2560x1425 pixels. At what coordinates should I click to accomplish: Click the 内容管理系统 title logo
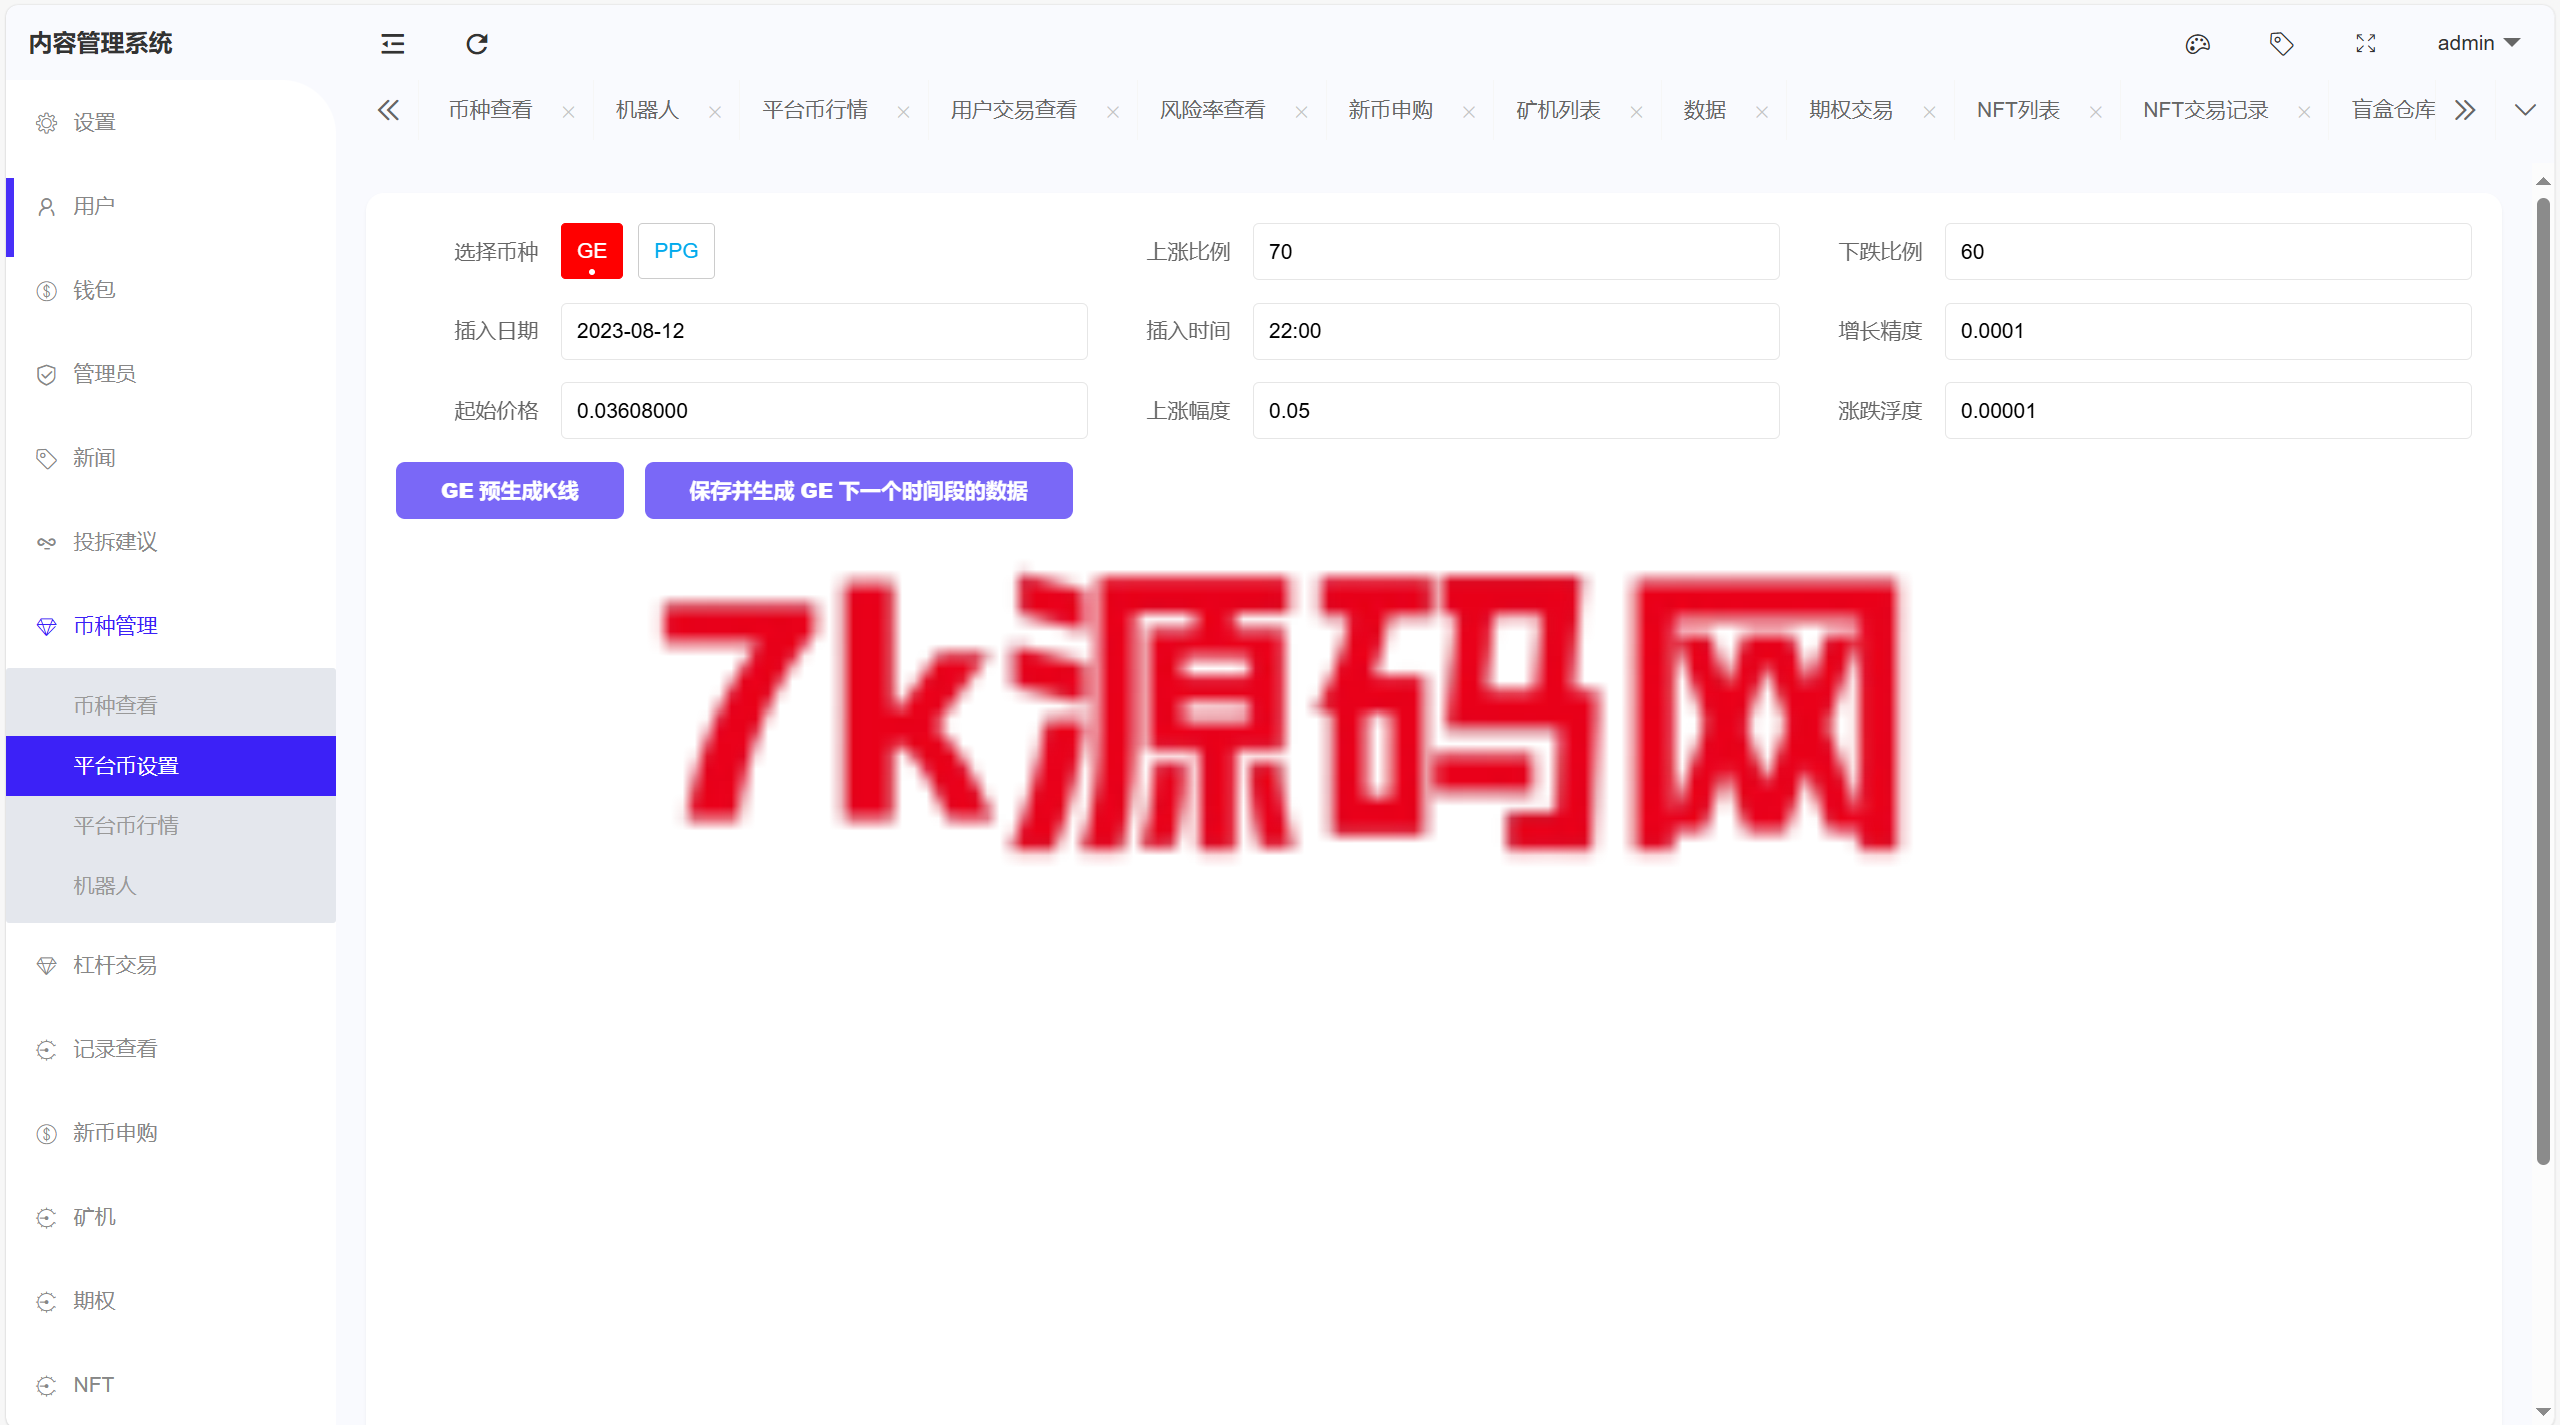[100, 43]
